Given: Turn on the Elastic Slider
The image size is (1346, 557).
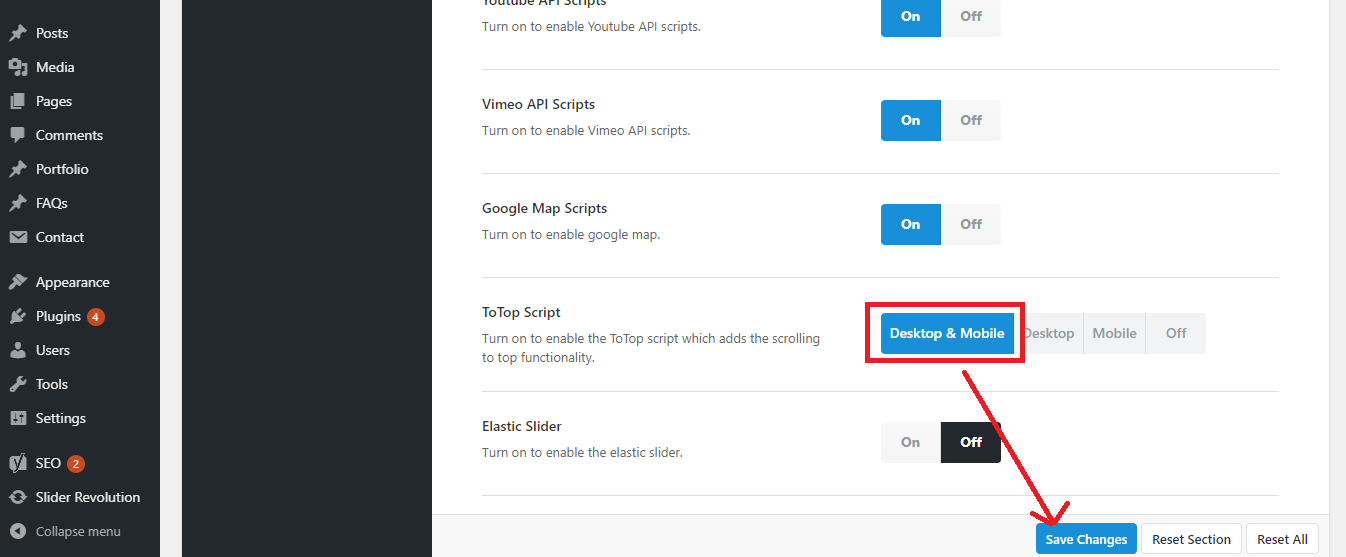Looking at the screenshot, I should pos(910,442).
